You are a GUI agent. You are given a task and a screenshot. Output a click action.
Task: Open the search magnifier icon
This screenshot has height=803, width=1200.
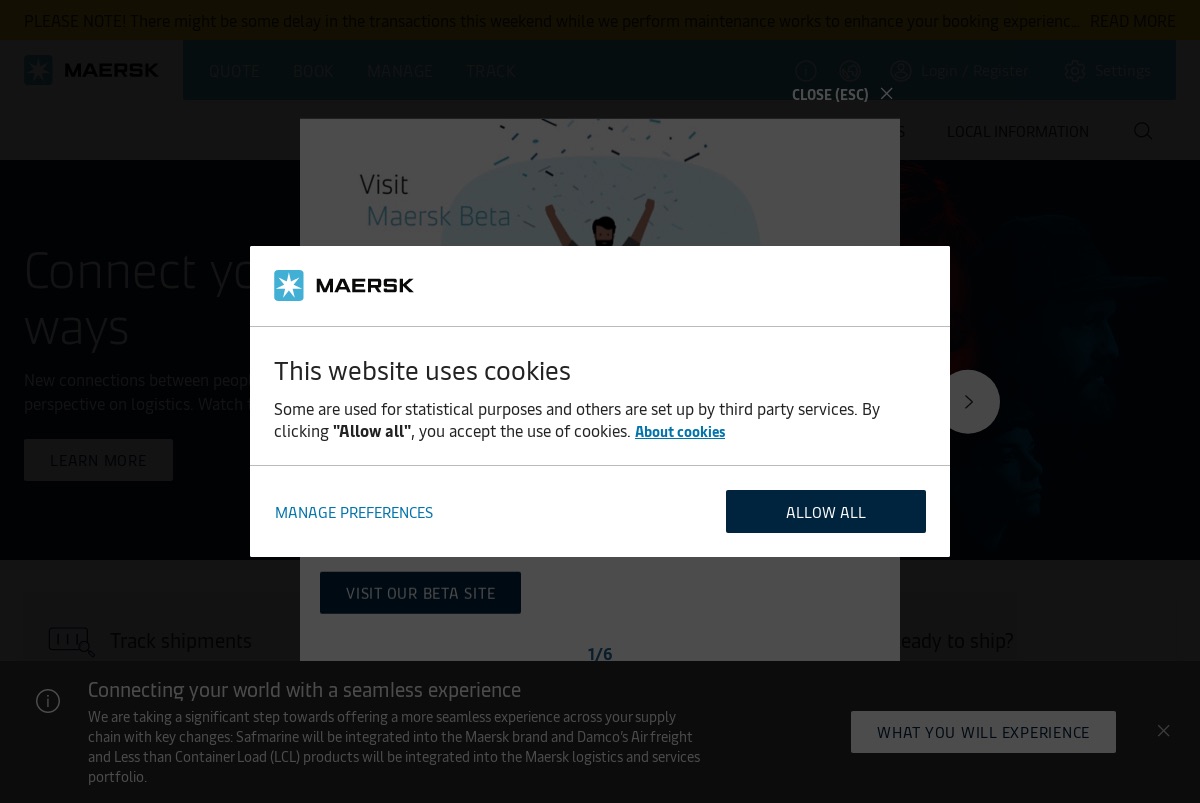point(1143,131)
